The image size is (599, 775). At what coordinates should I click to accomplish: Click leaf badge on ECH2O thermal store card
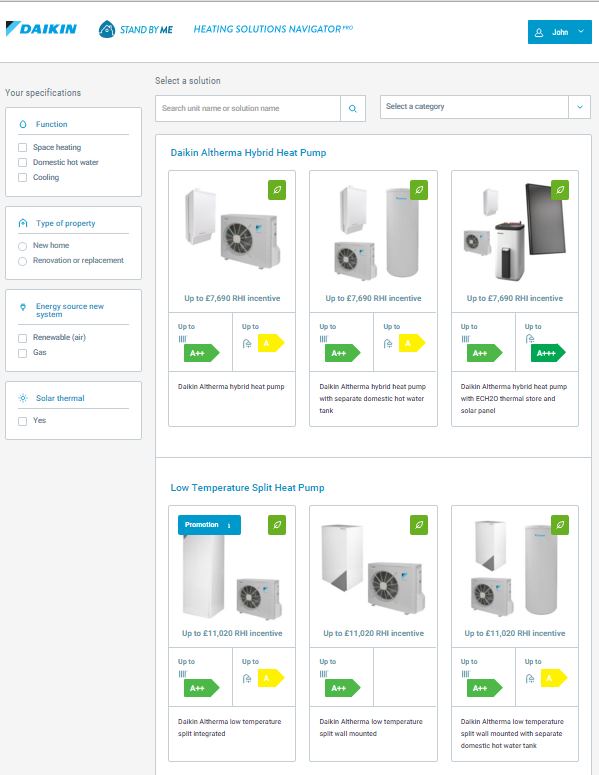(x=560, y=190)
